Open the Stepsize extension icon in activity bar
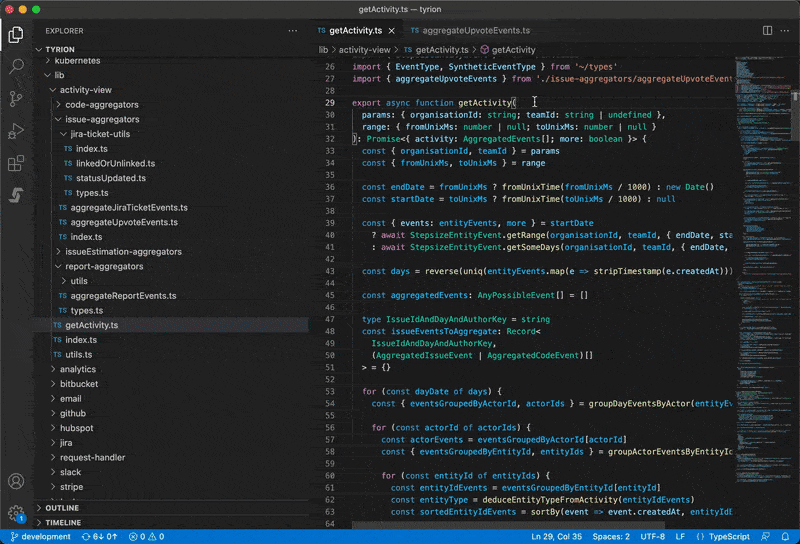 [x=16, y=195]
